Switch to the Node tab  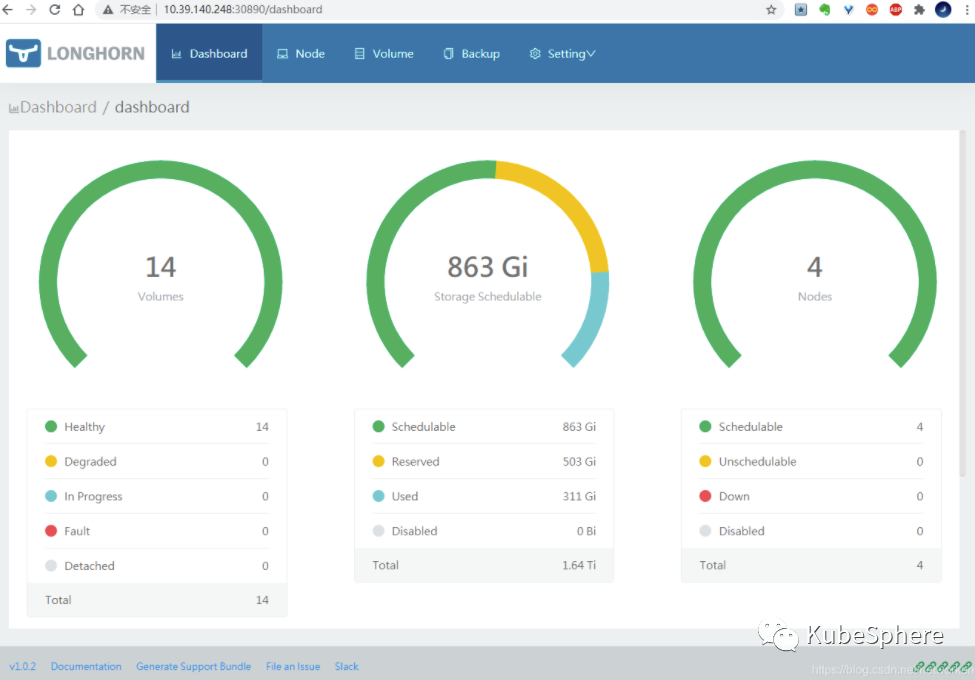coord(300,54)
